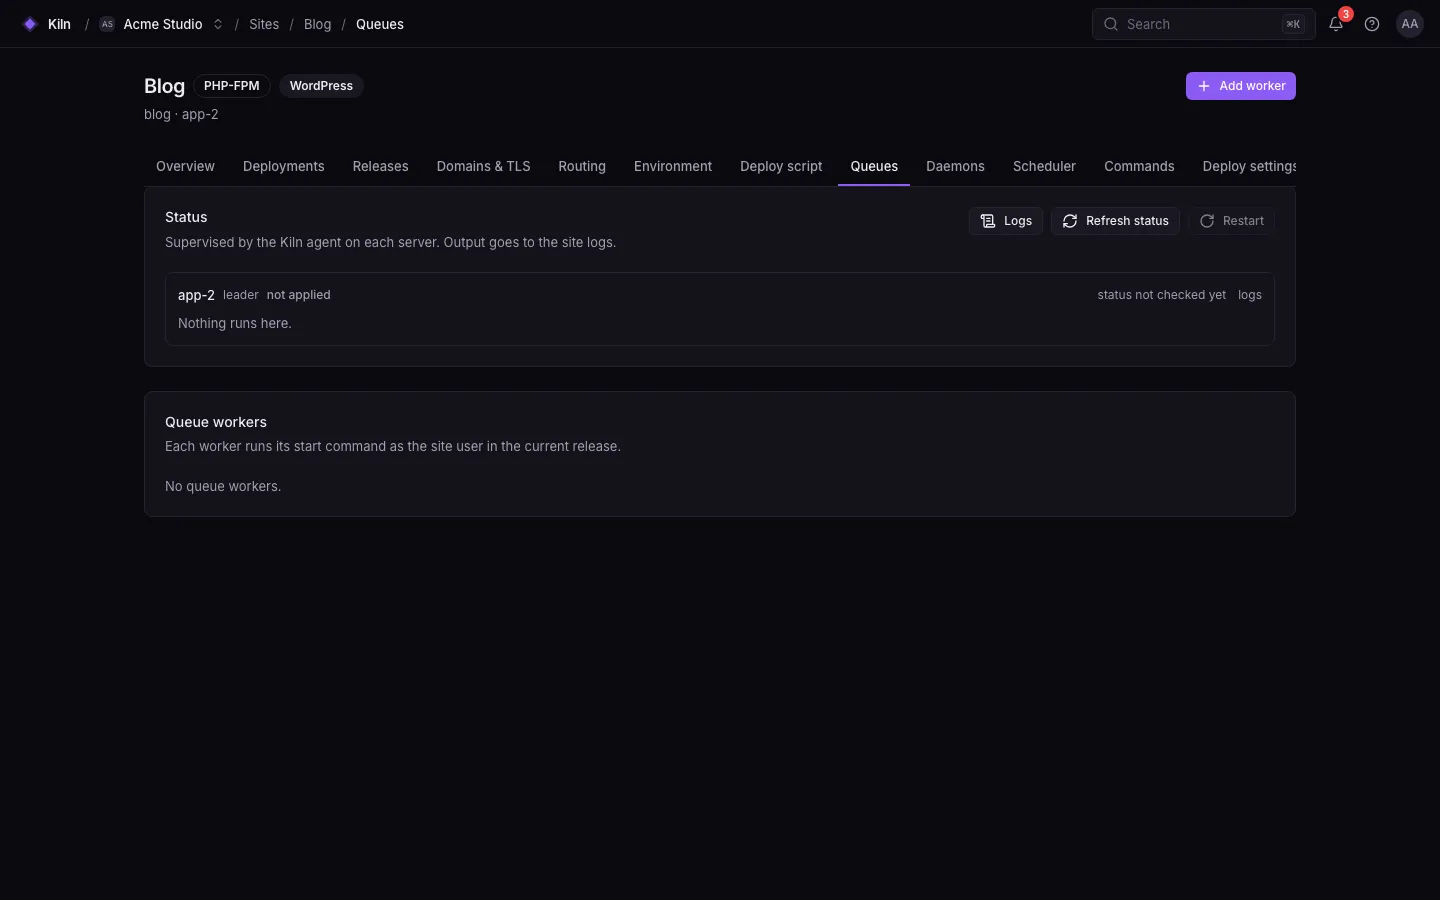Click the Kiln home text link
Screen dimensions: 1440x900
coord(59,24)
